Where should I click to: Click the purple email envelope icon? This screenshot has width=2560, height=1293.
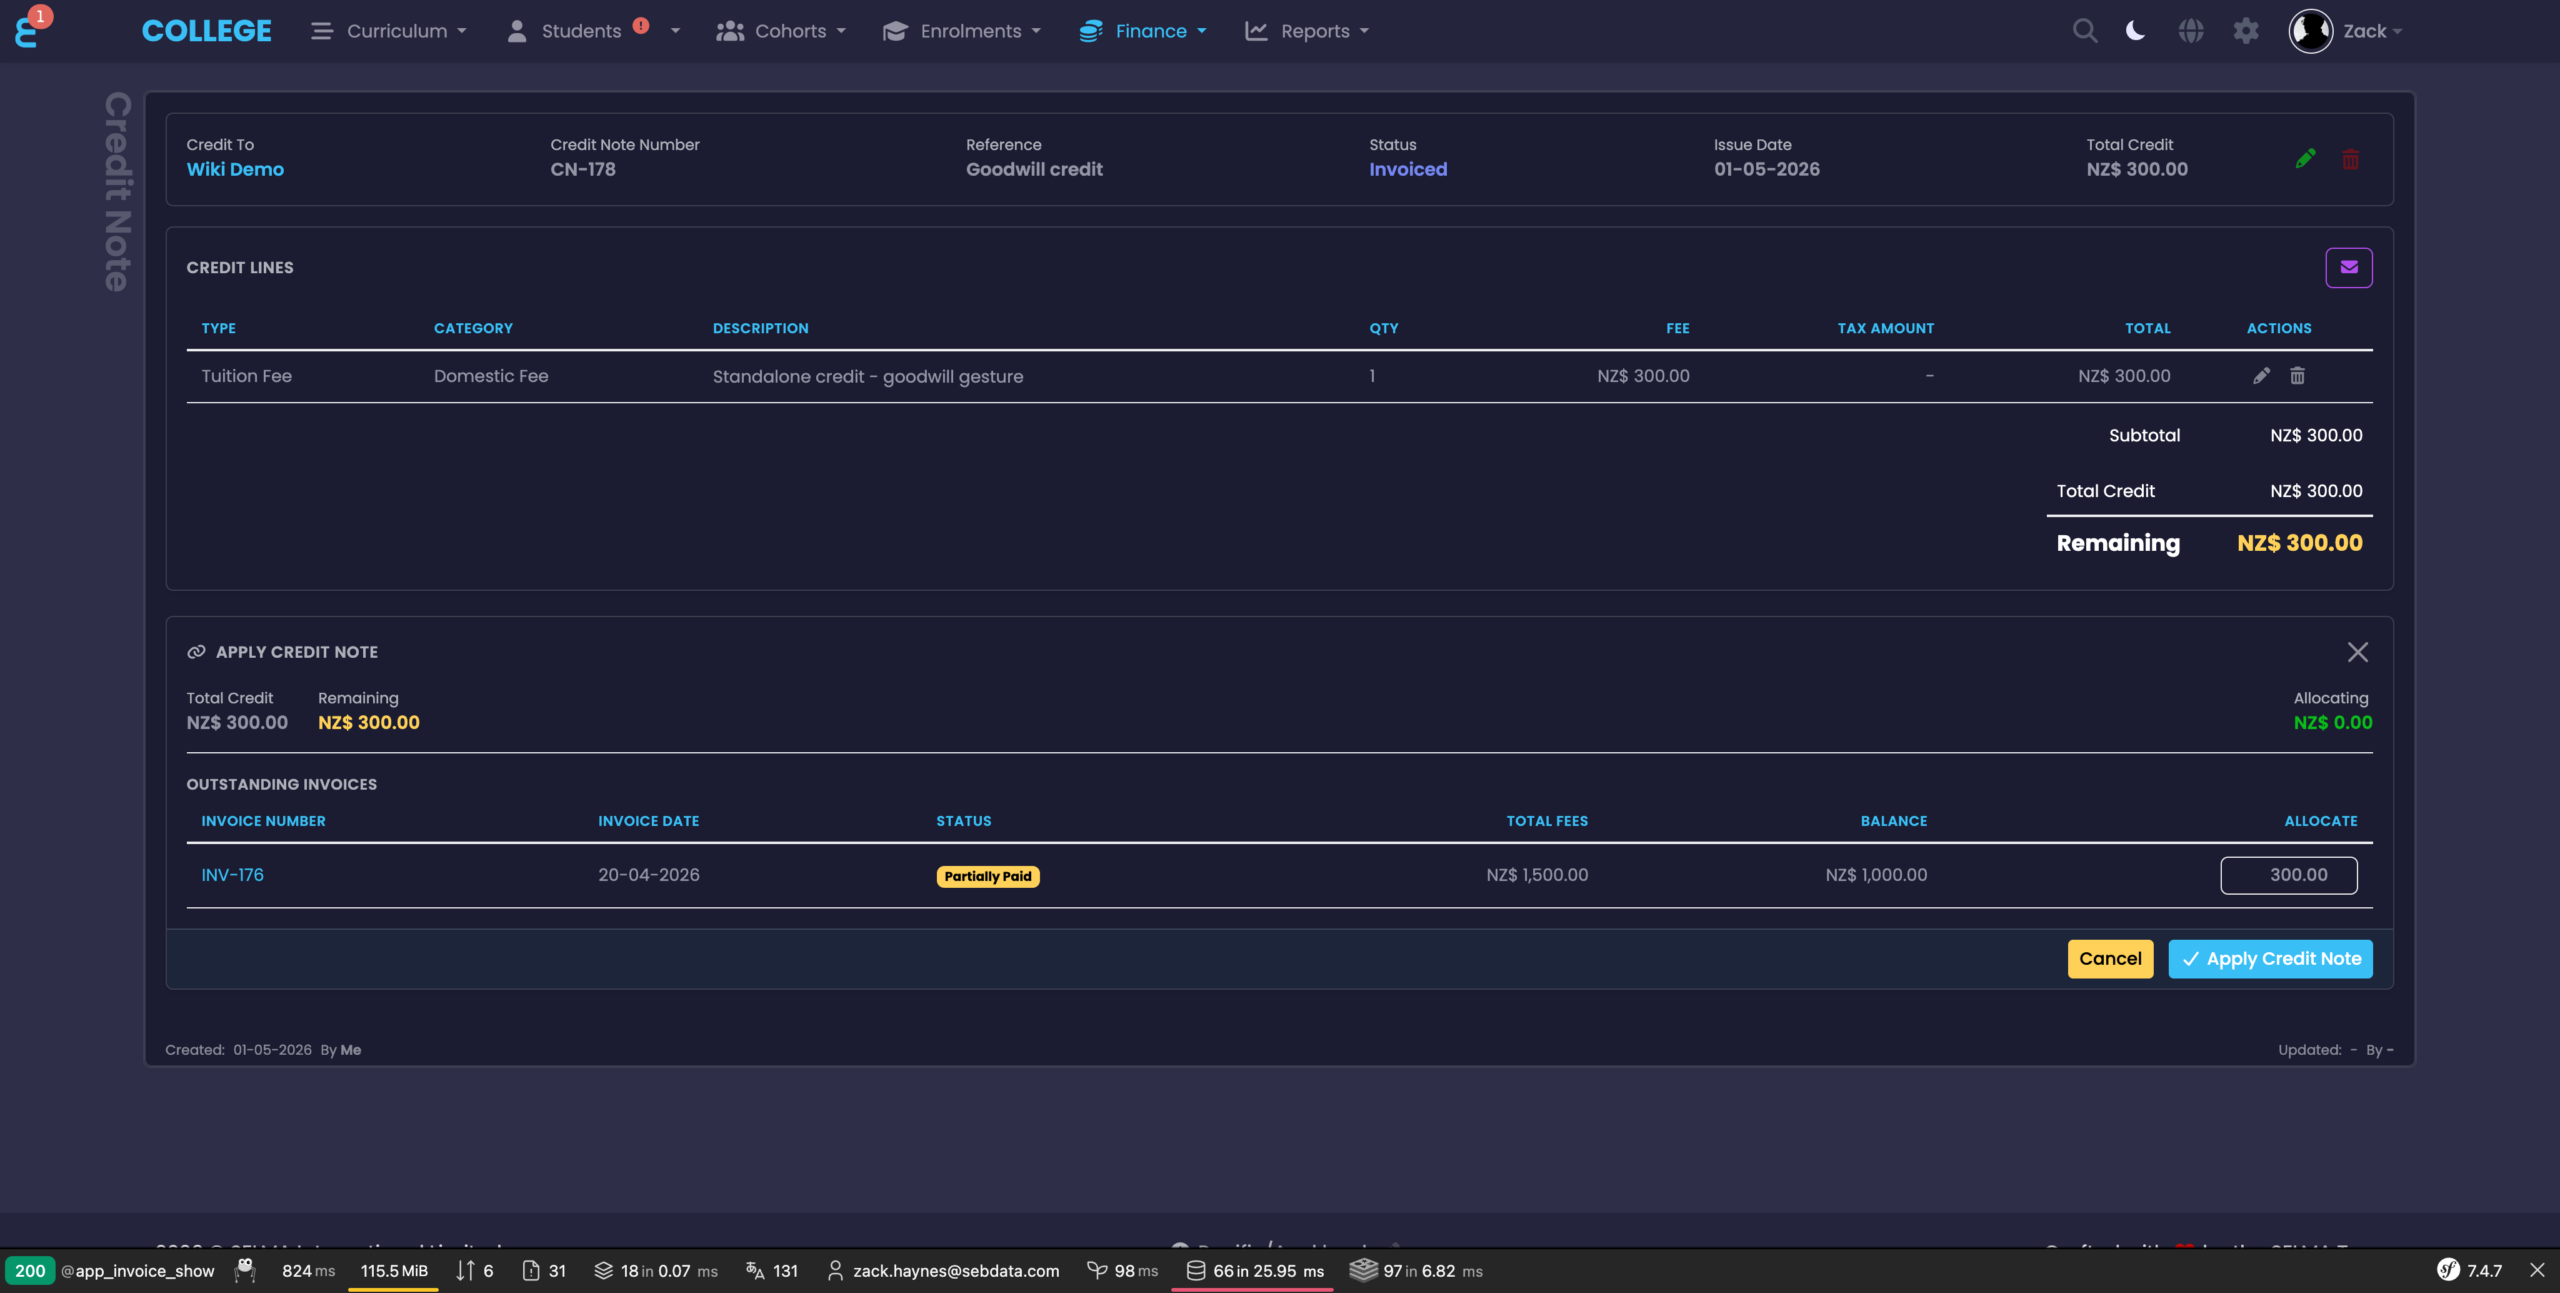coord(2349,267)
